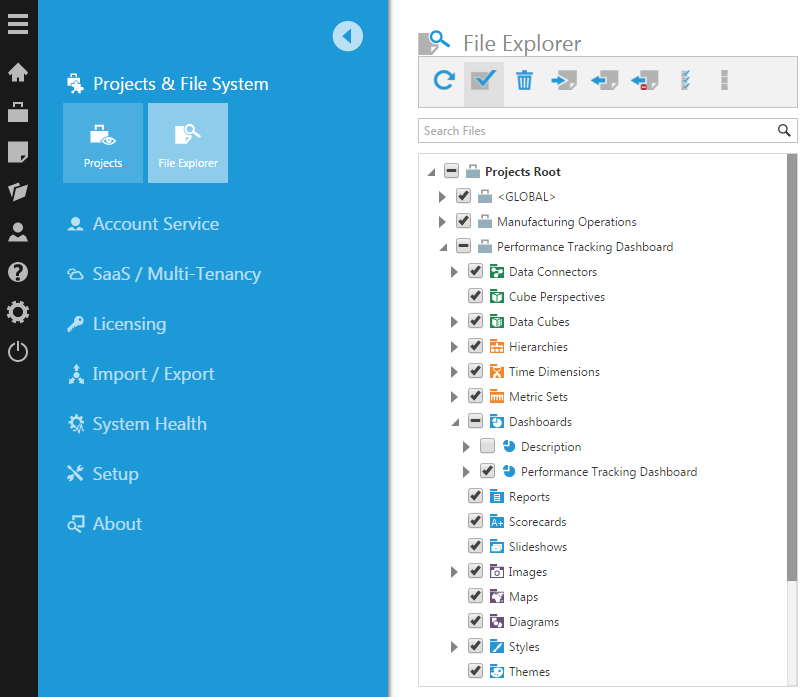Click the file tree vertical scrollbar

coord(792,368)
